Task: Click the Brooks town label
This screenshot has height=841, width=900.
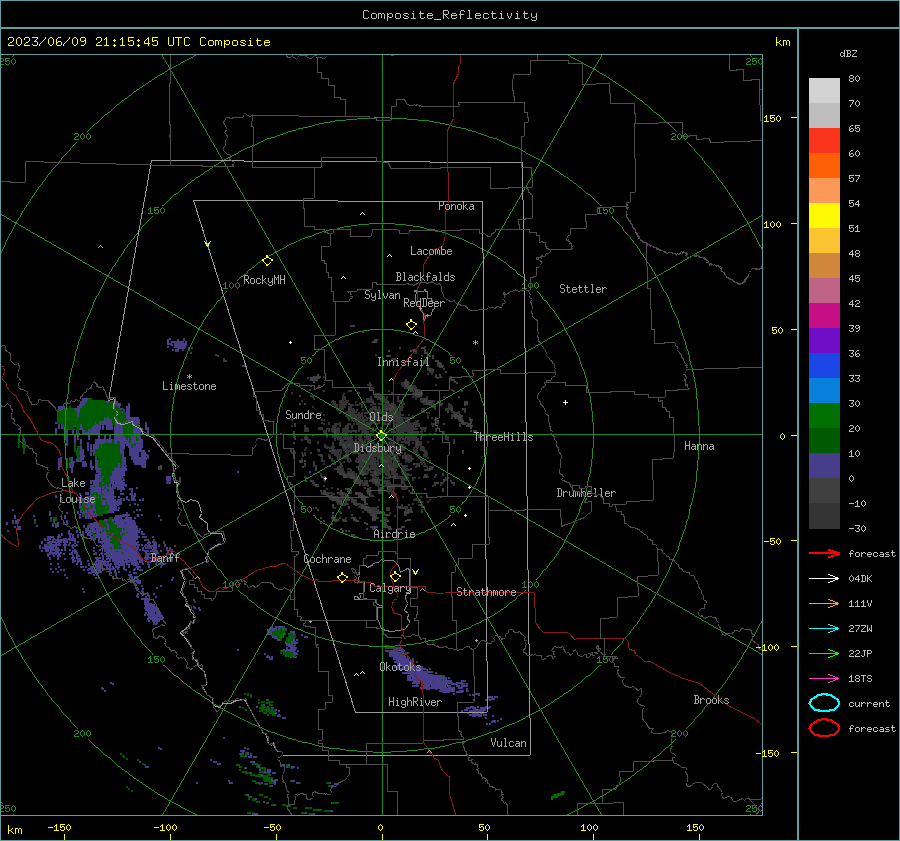Action: [x=711, y=700]
